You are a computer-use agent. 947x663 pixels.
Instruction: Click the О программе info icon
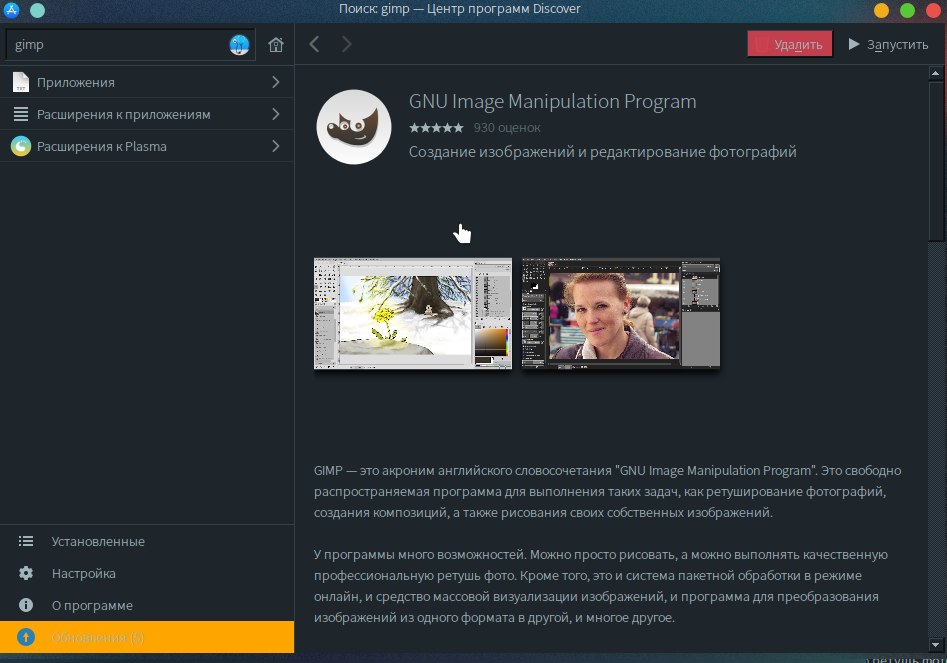[x=26, y=605]
